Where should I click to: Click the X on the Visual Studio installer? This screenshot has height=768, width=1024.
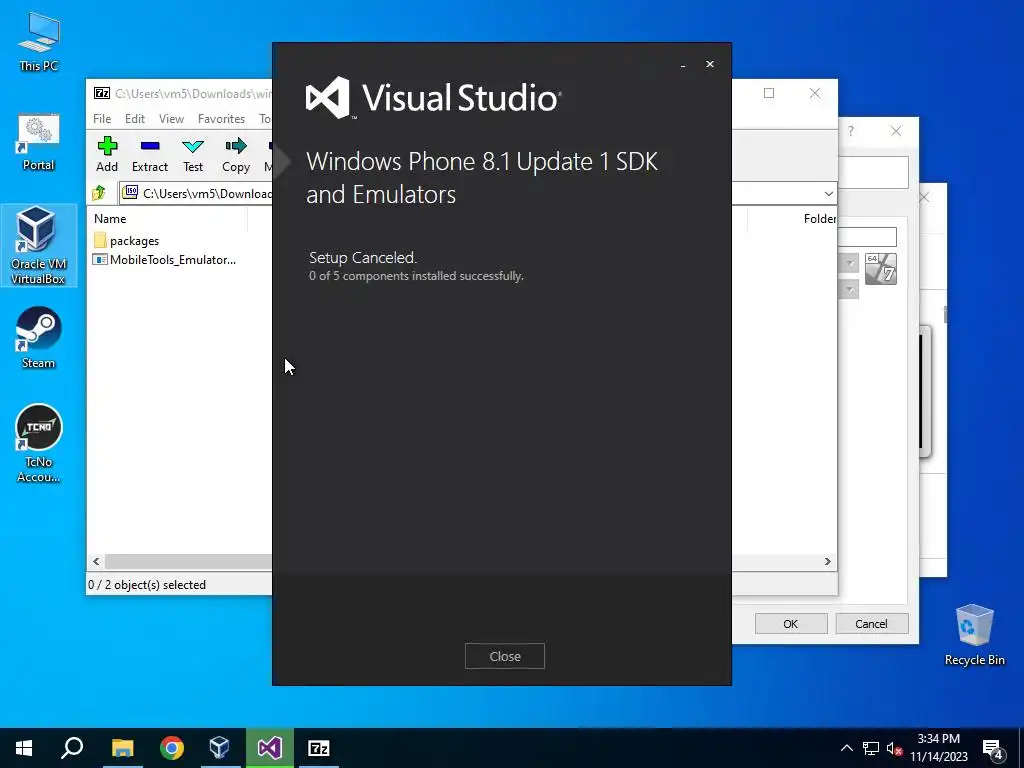pyautogui.click(x=710, y=64)
